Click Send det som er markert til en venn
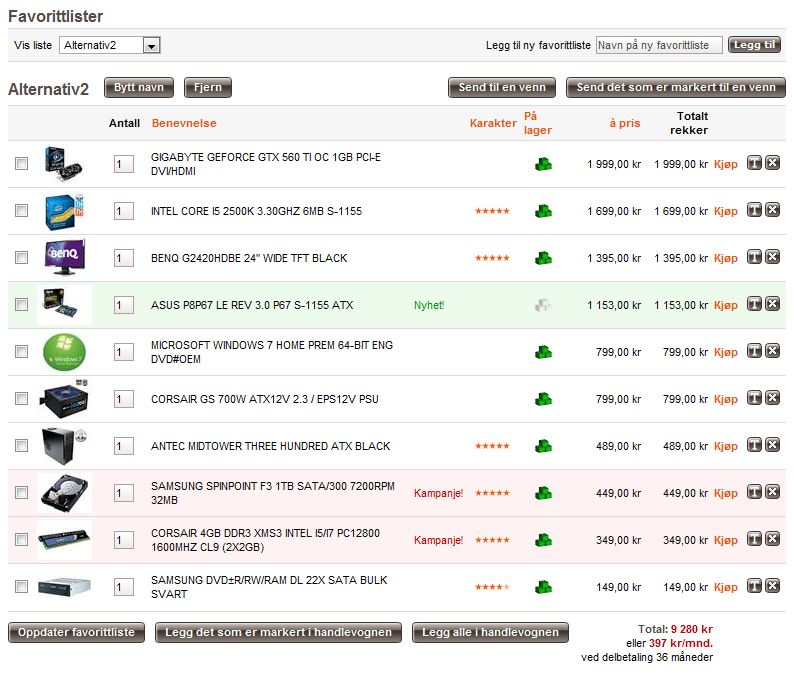Viewport: 794px width, 675px height. (x=676, y=87)
